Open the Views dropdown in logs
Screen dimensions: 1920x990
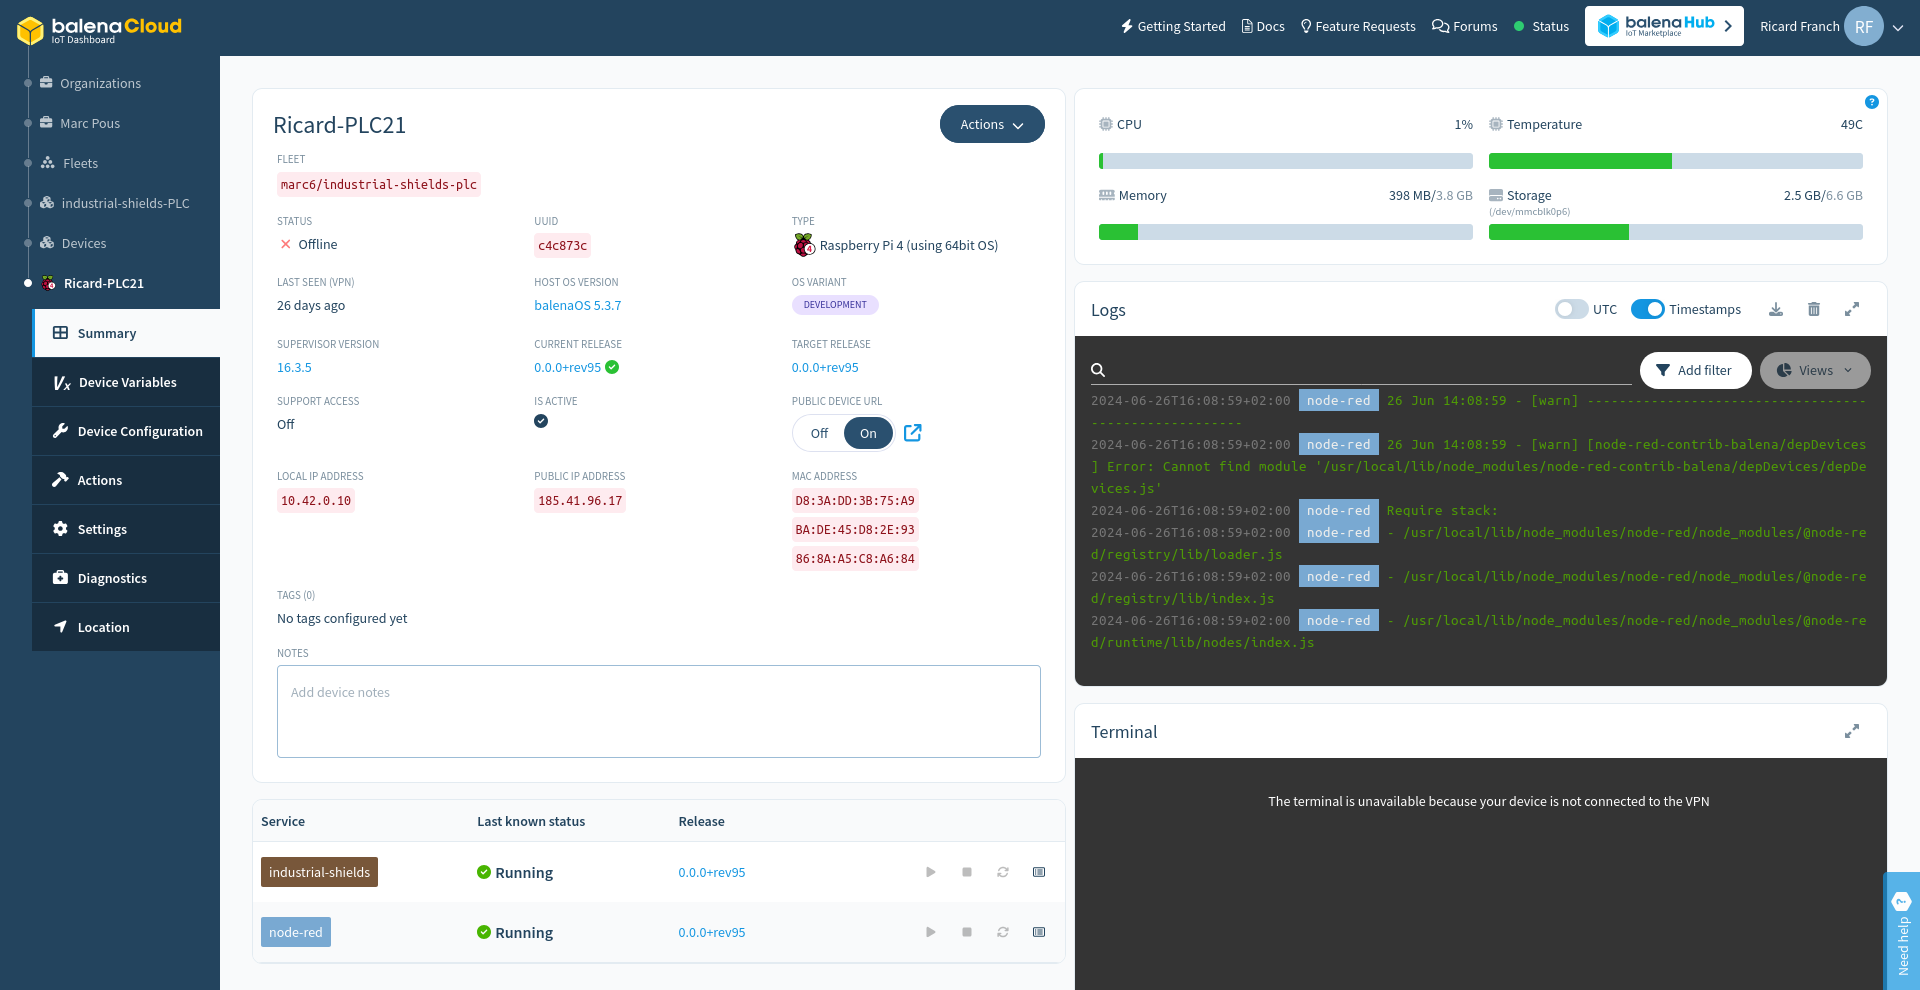pos(1815,370)
